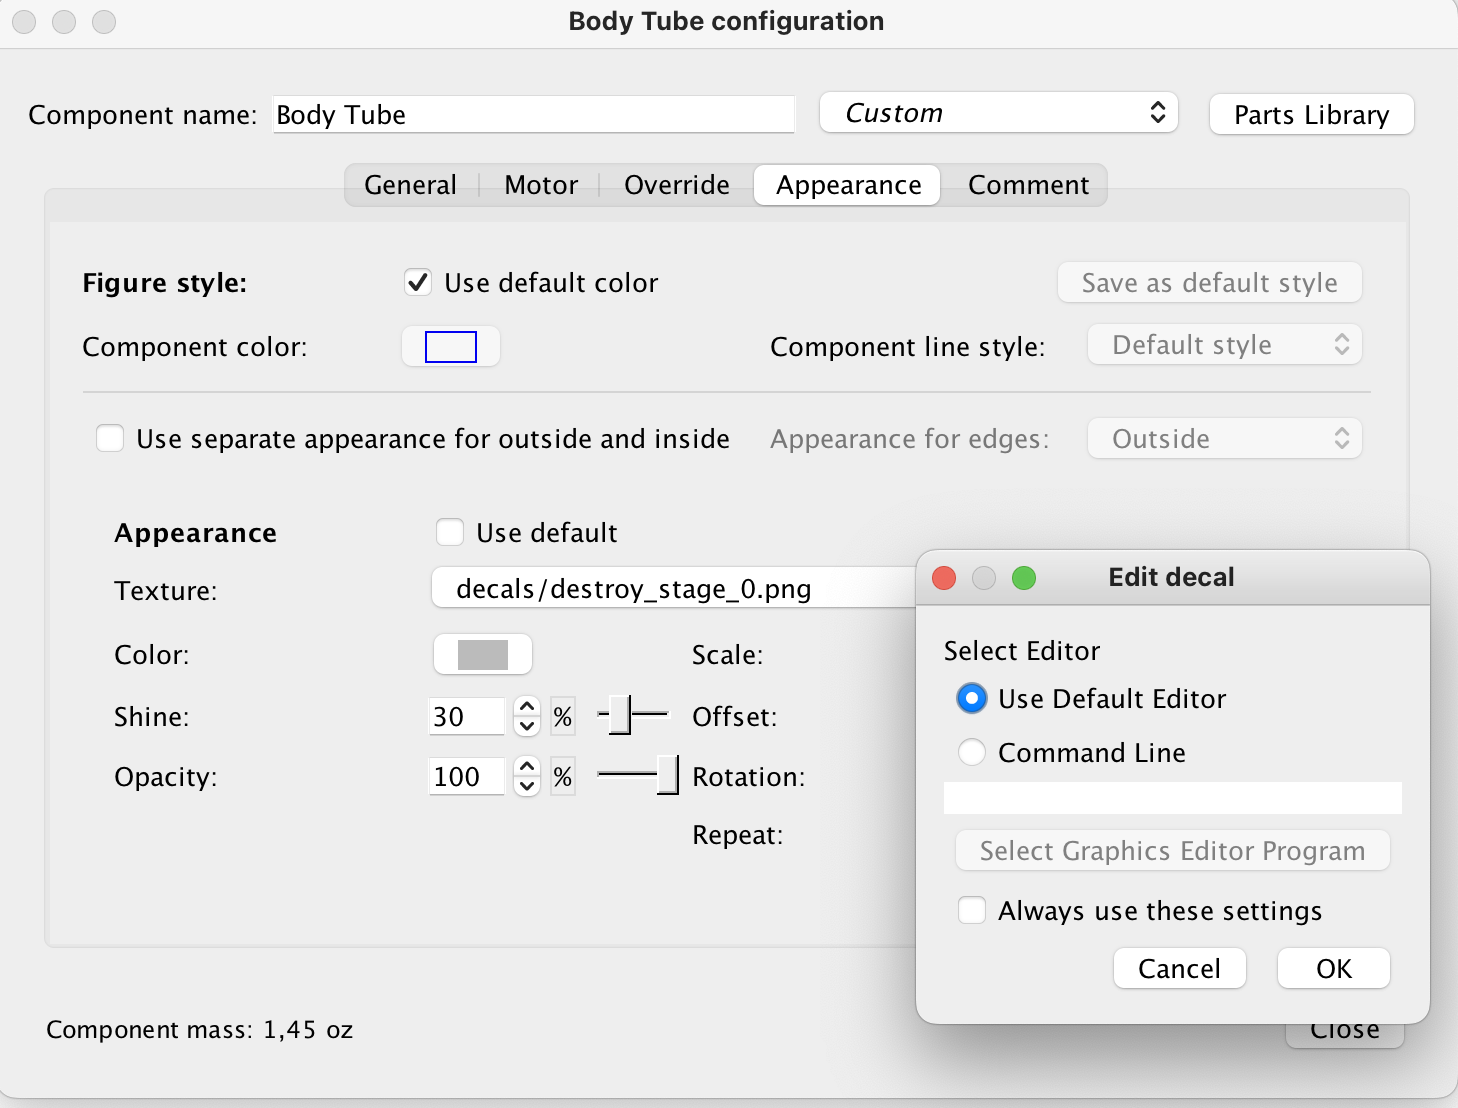1458x1108 pixels.
Task: Select the Command Line radio button
Action: 971,752
